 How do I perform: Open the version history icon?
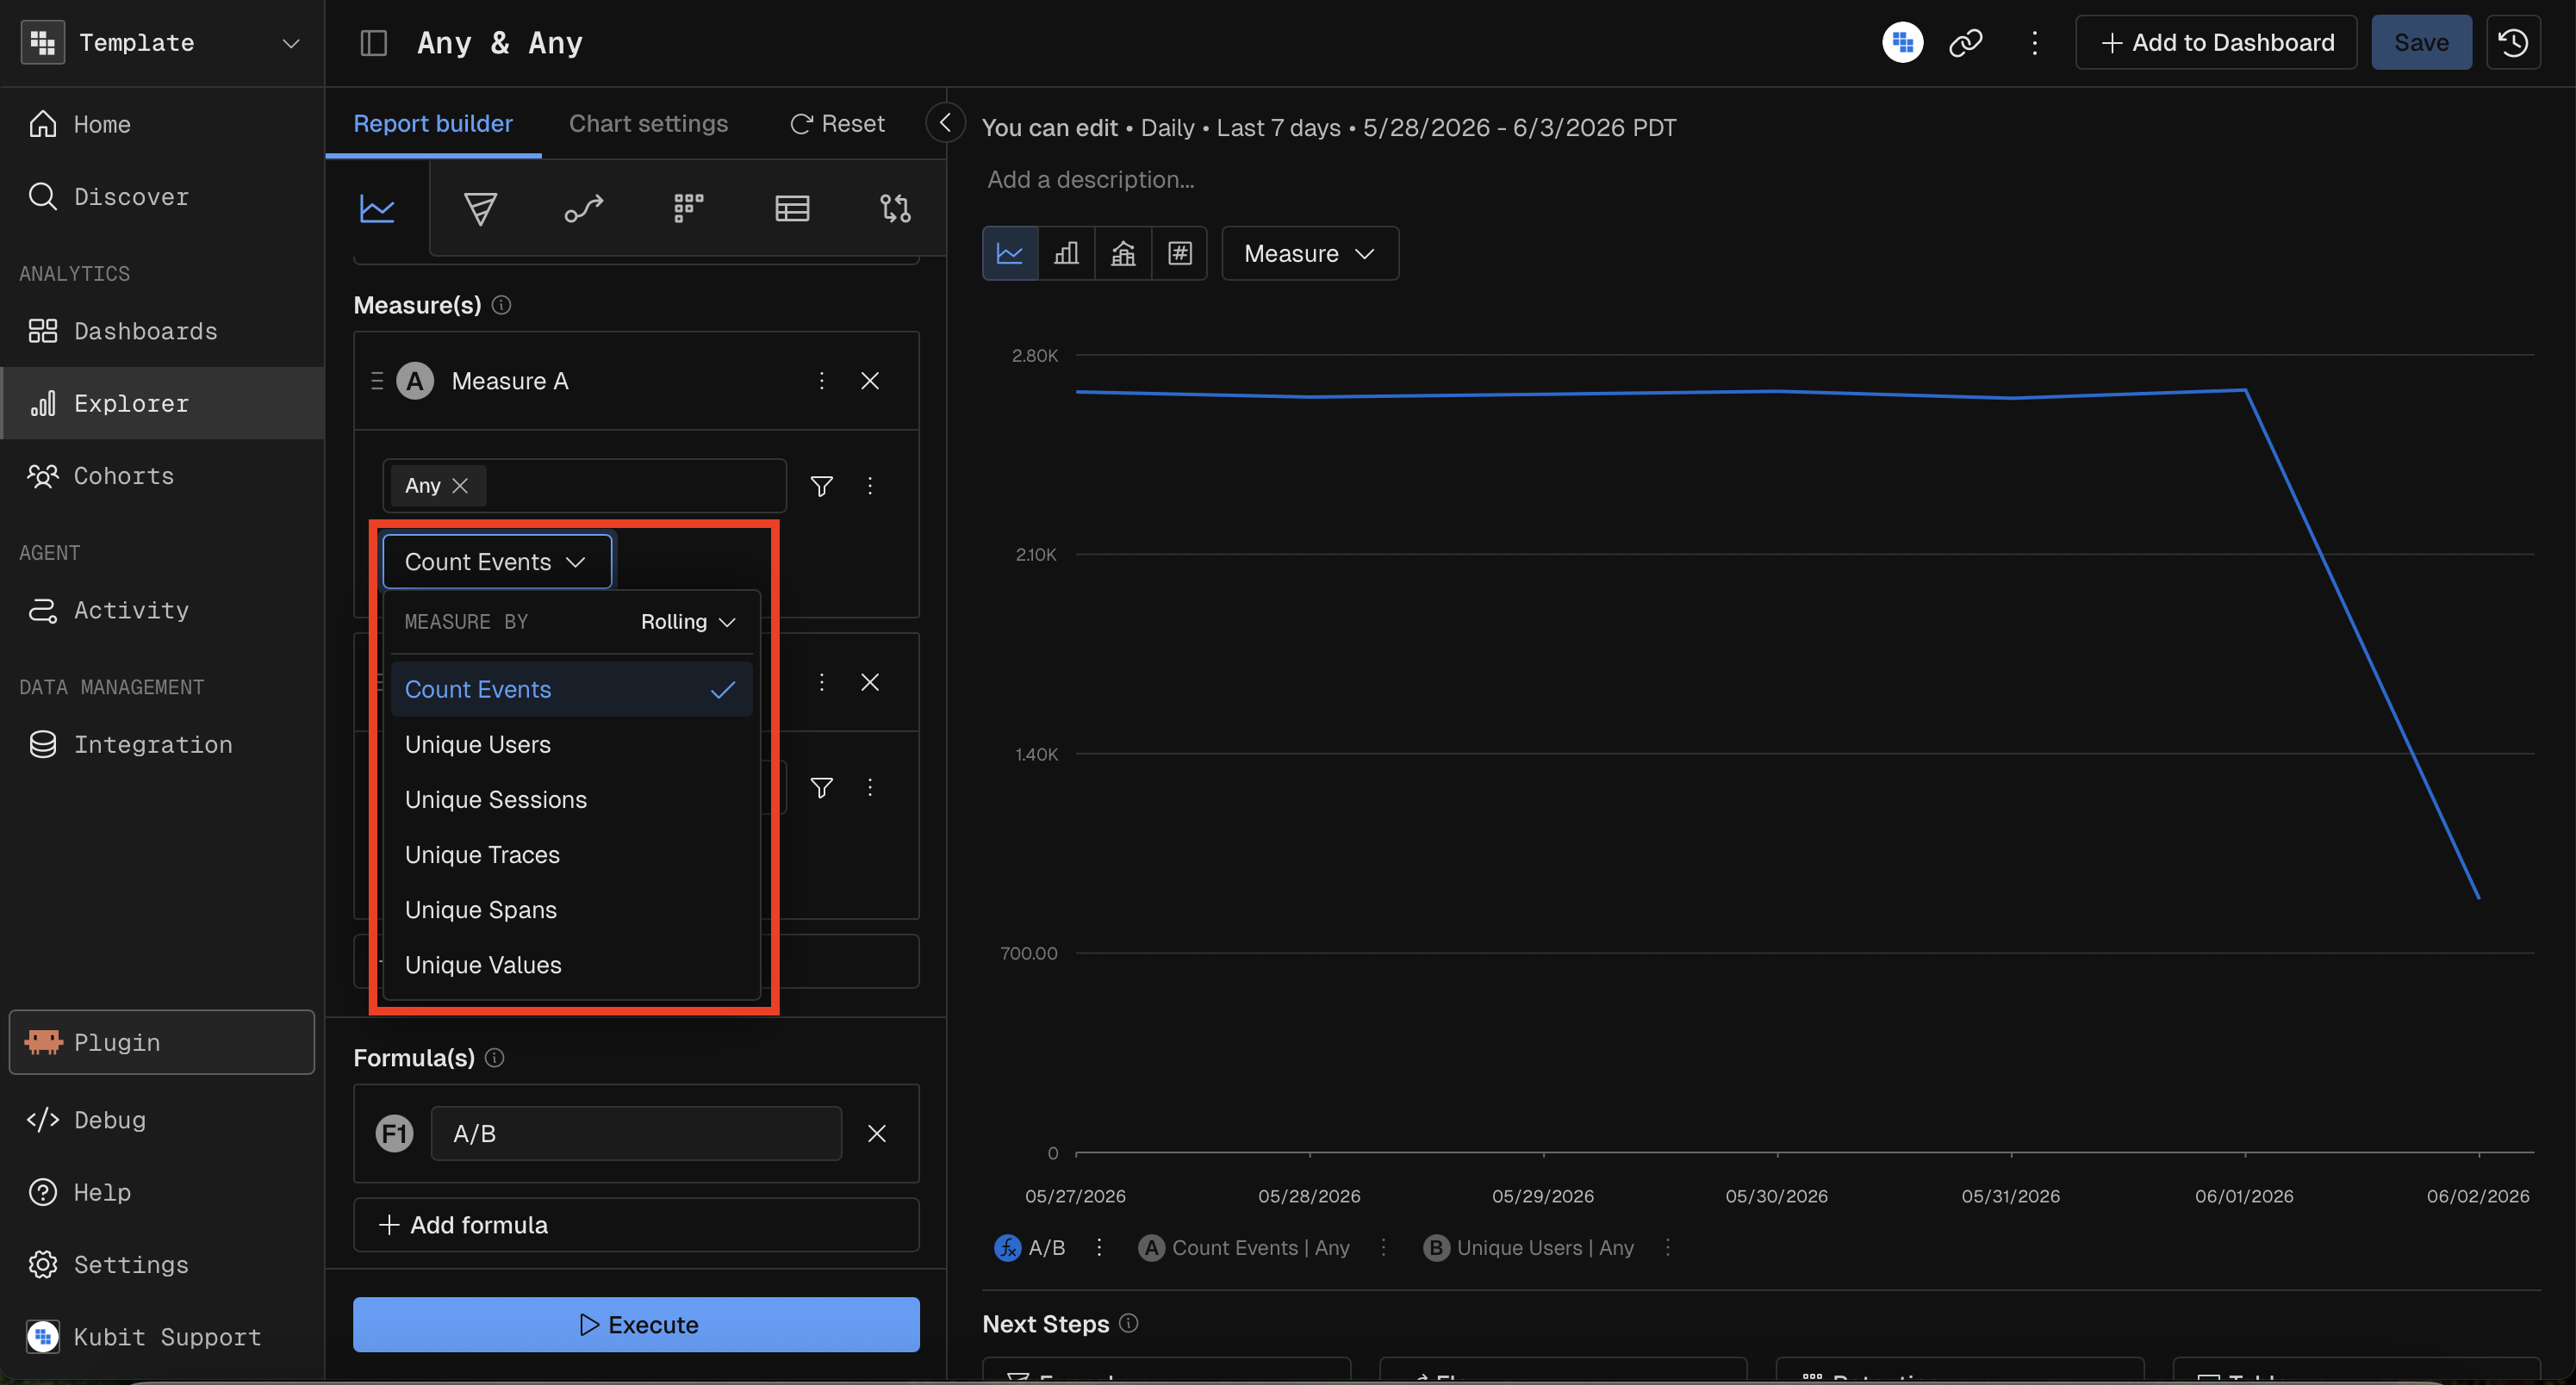(x=2513, y=42)
